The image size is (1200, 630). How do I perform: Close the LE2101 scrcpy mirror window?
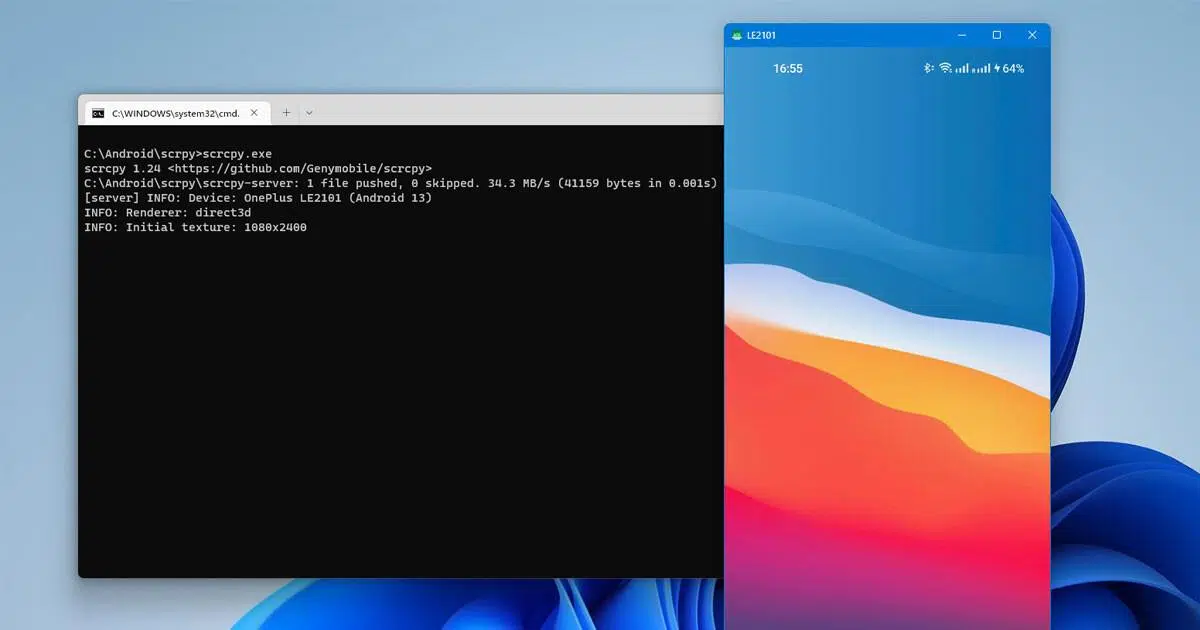point(1032,35)
